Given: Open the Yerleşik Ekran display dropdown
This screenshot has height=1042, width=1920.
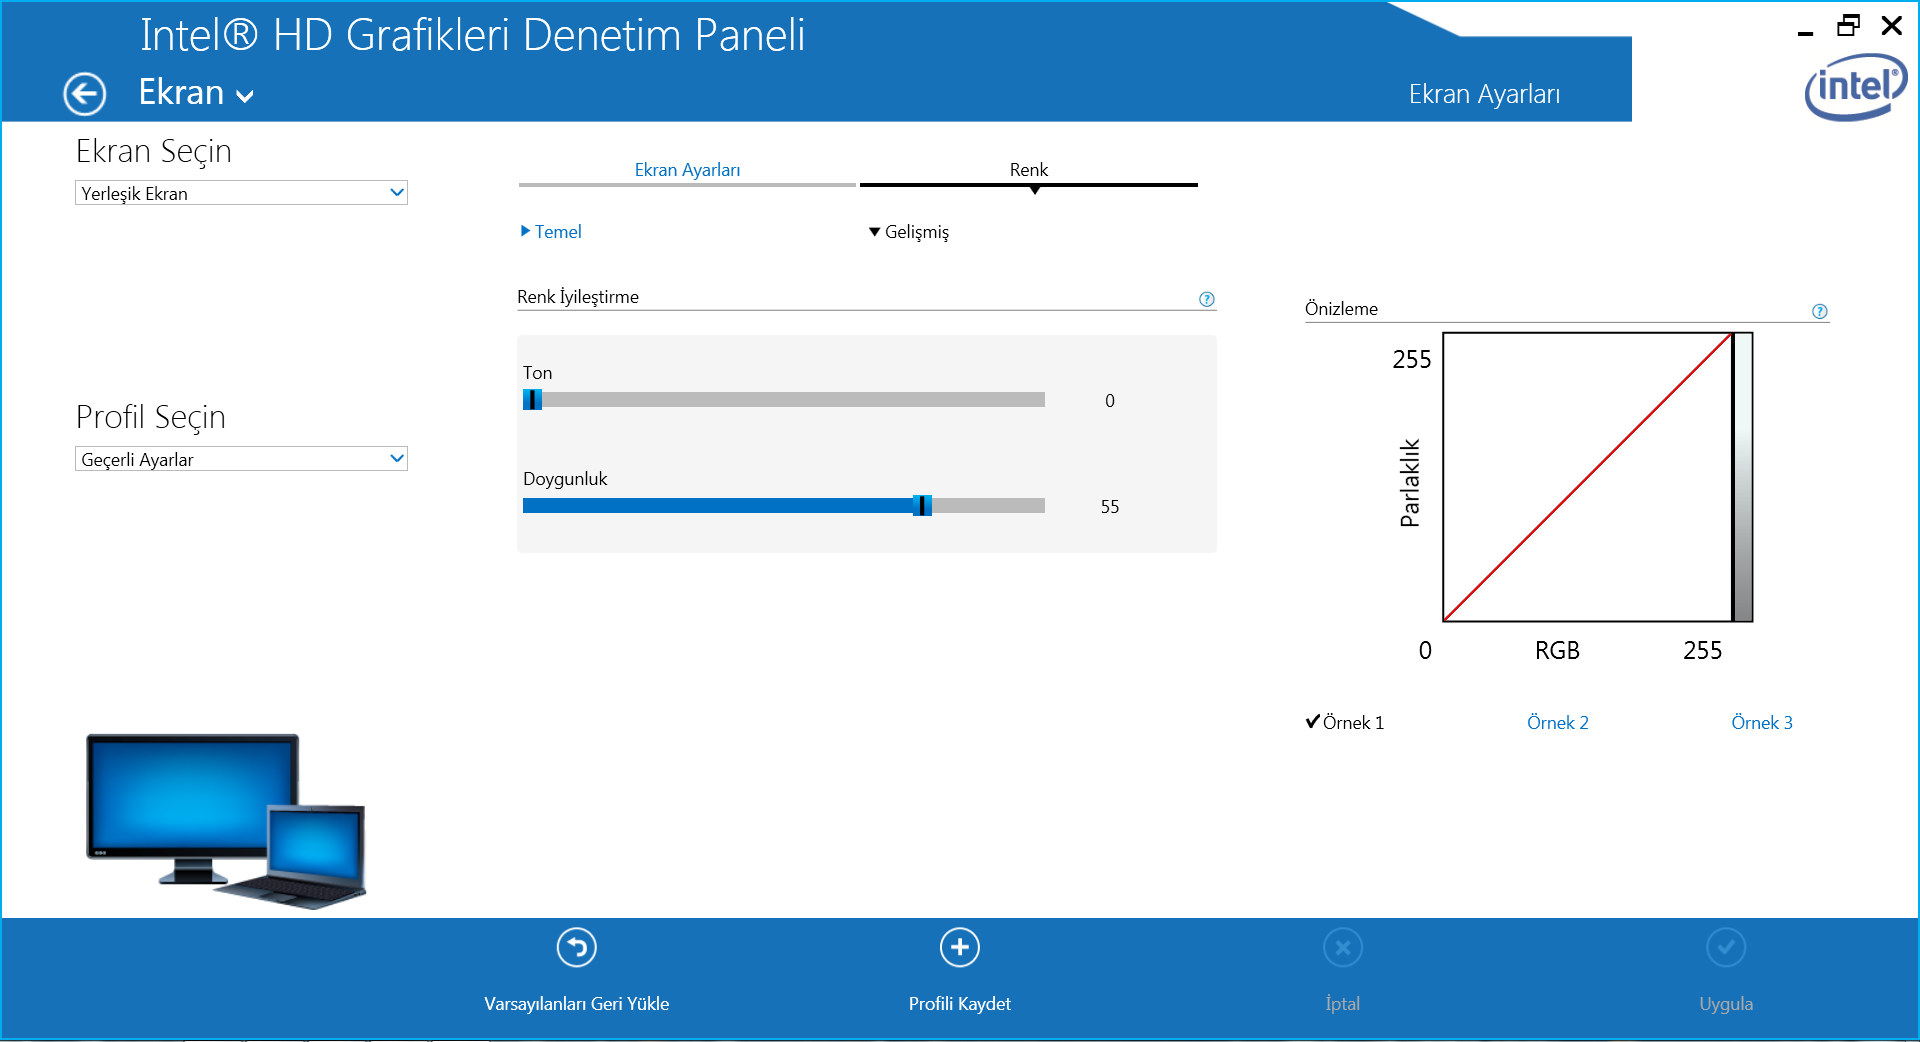Looking at the screenshot, I should pos(241,193).
